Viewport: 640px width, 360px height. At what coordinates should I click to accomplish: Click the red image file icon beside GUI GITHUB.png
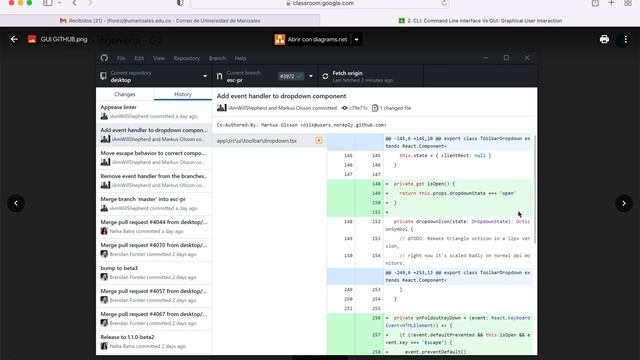click(x=32, y=39)
